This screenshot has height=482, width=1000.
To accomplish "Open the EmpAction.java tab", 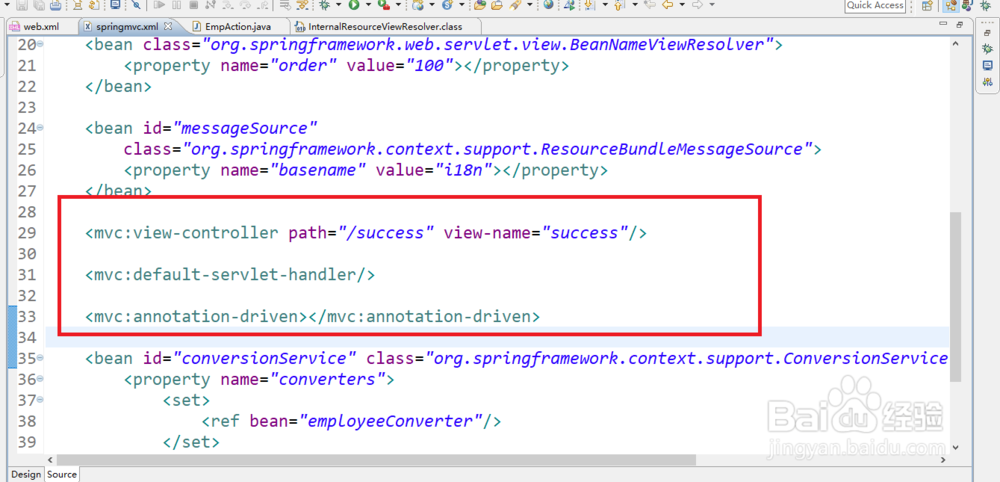I will click(238, 27).
